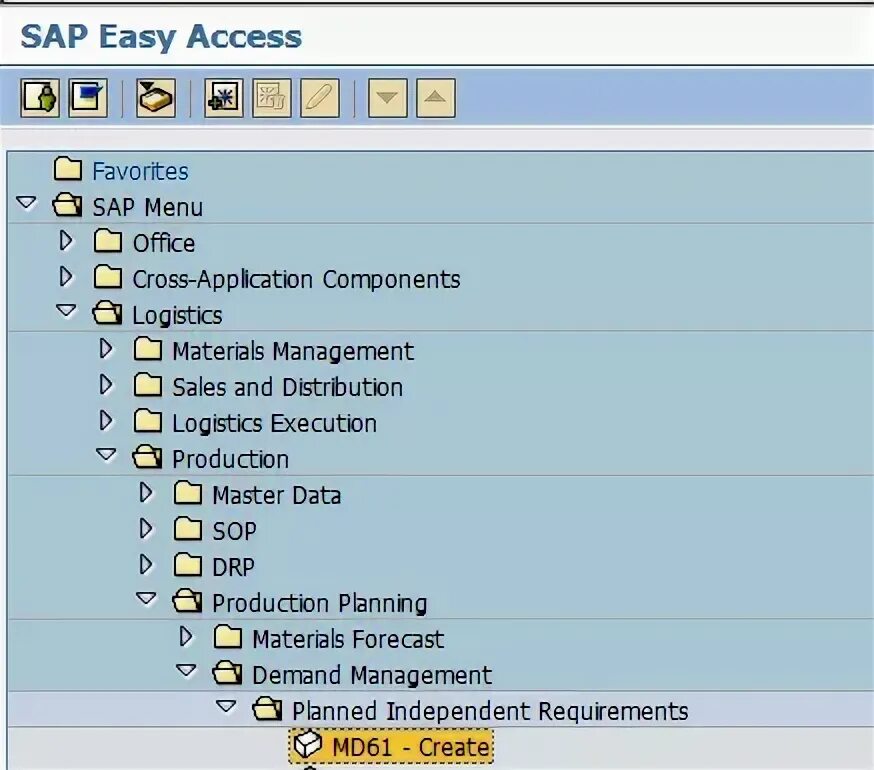Select the Master Data label
Viewport: 874px width, 770px height.
click(277, 496)
